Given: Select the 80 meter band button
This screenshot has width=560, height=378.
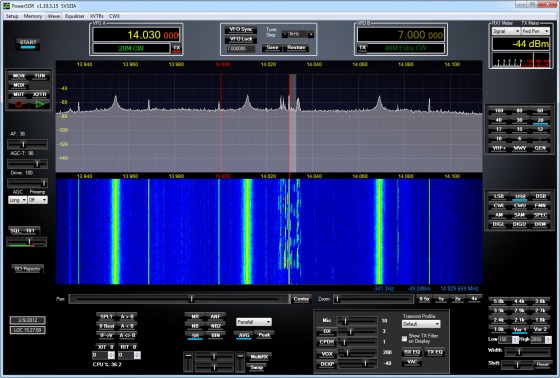Looking at the screenshot, I should [519, 111].
